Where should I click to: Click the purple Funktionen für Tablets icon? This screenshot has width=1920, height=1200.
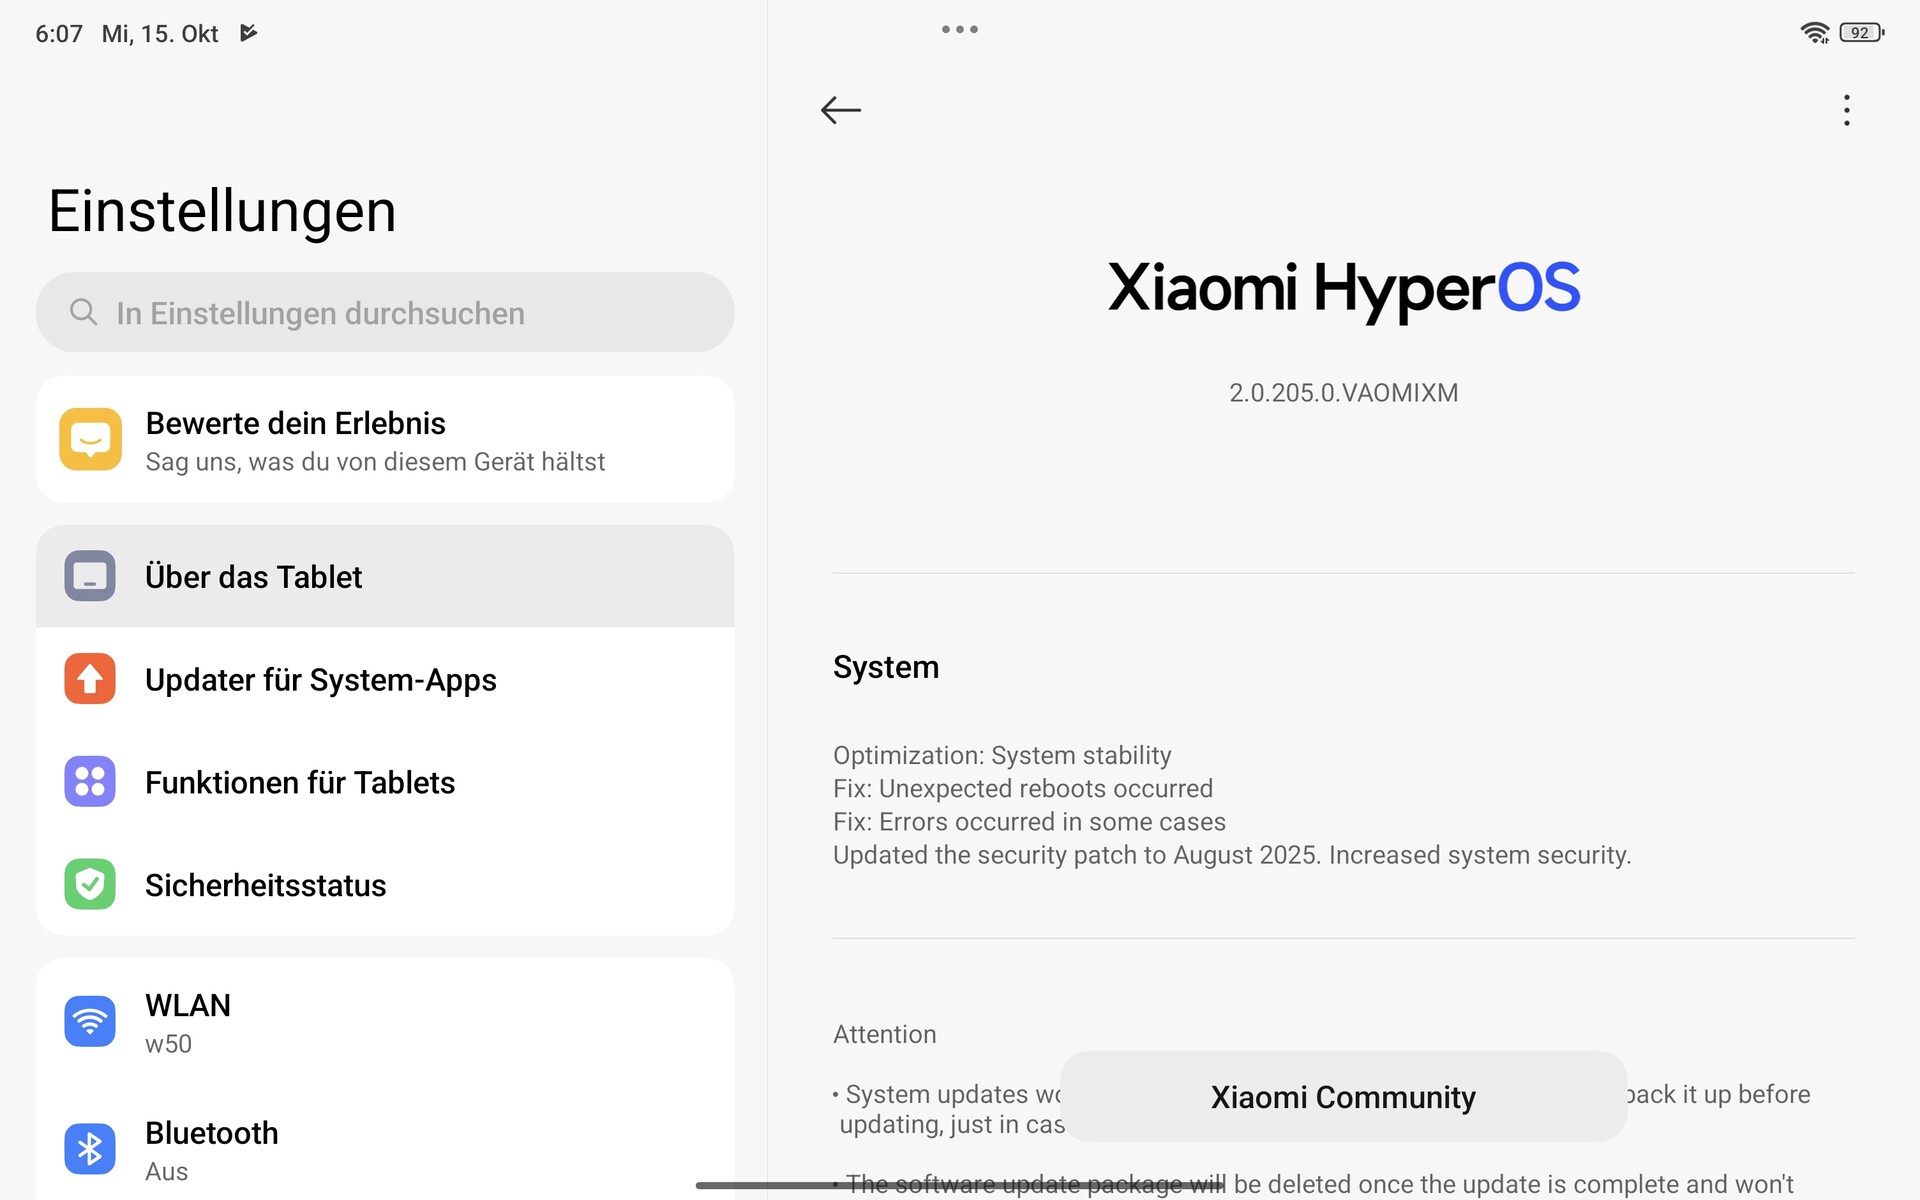[90, 782]
